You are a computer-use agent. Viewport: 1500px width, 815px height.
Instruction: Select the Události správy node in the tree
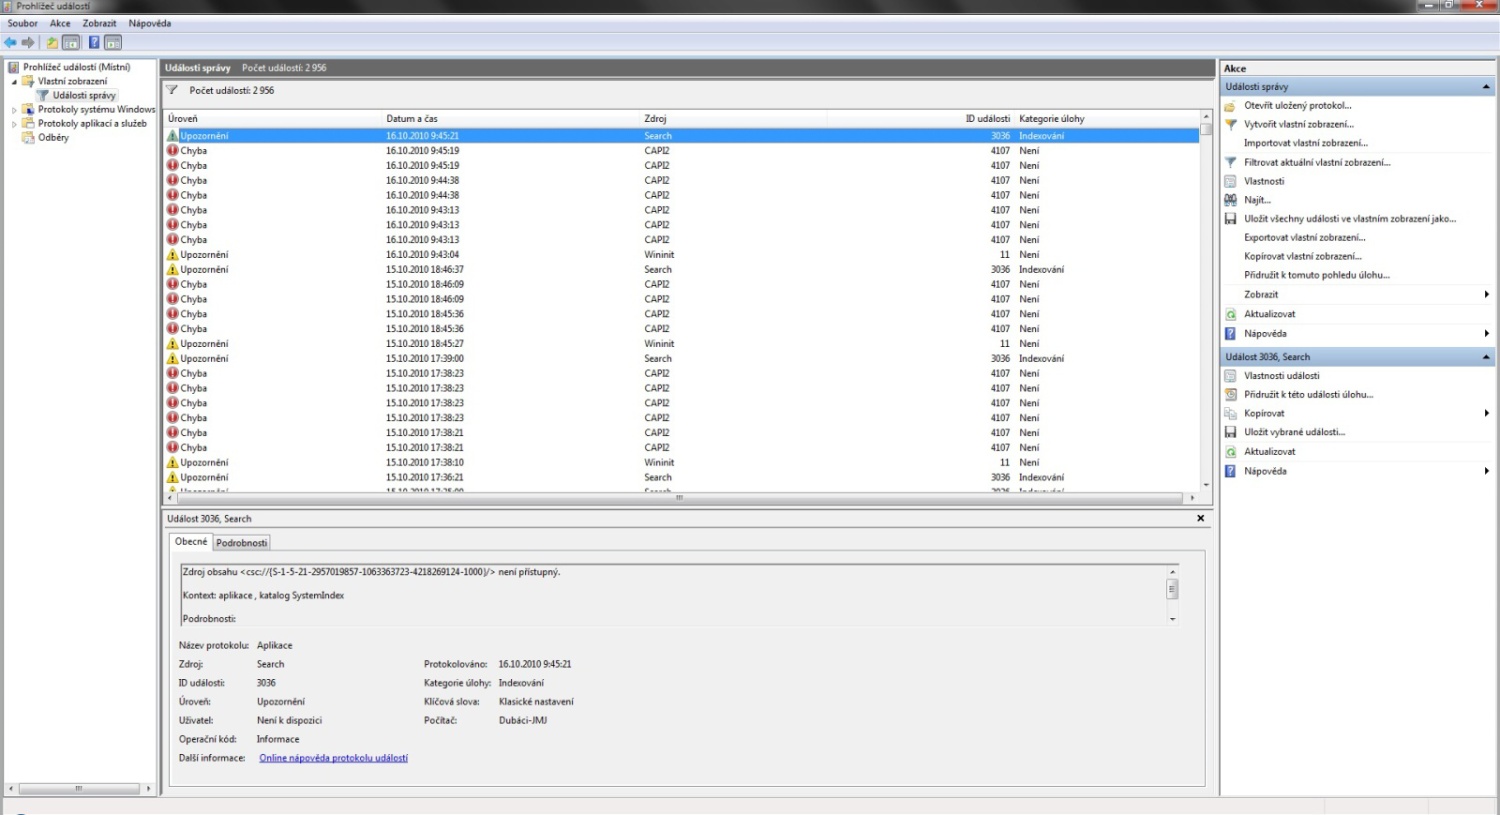coord(84,96)
